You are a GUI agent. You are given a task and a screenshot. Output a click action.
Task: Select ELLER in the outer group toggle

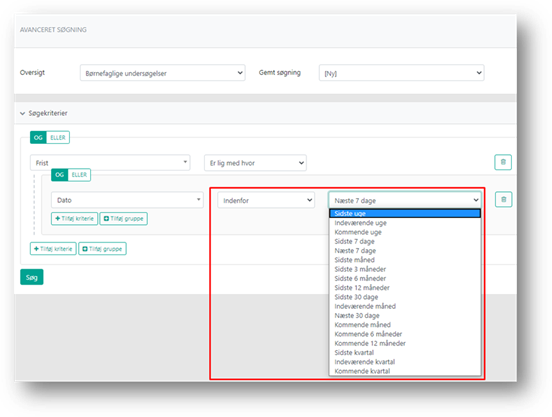(58, 137)
